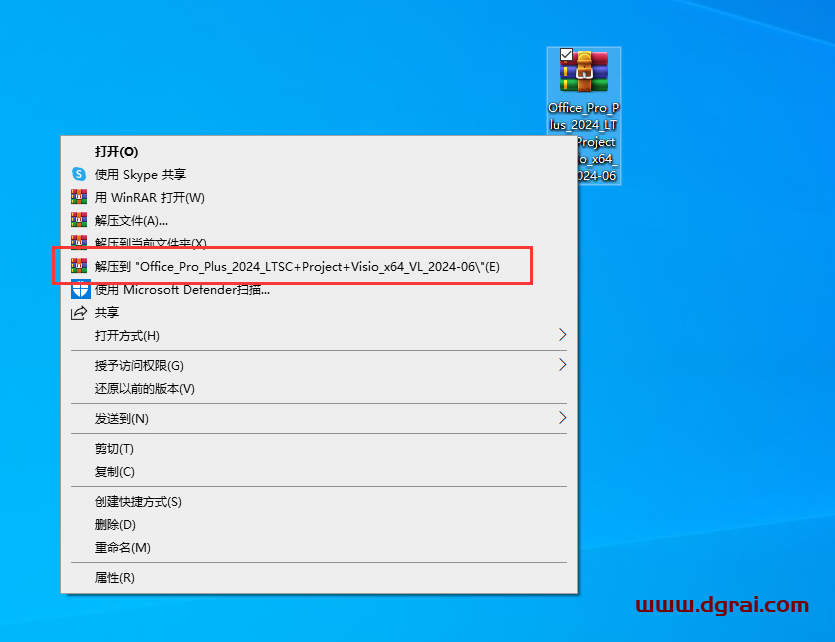This screenshot has width=835, height=642.
Task: Click the Skype icon in the menu
Action: tap(79, 174)
